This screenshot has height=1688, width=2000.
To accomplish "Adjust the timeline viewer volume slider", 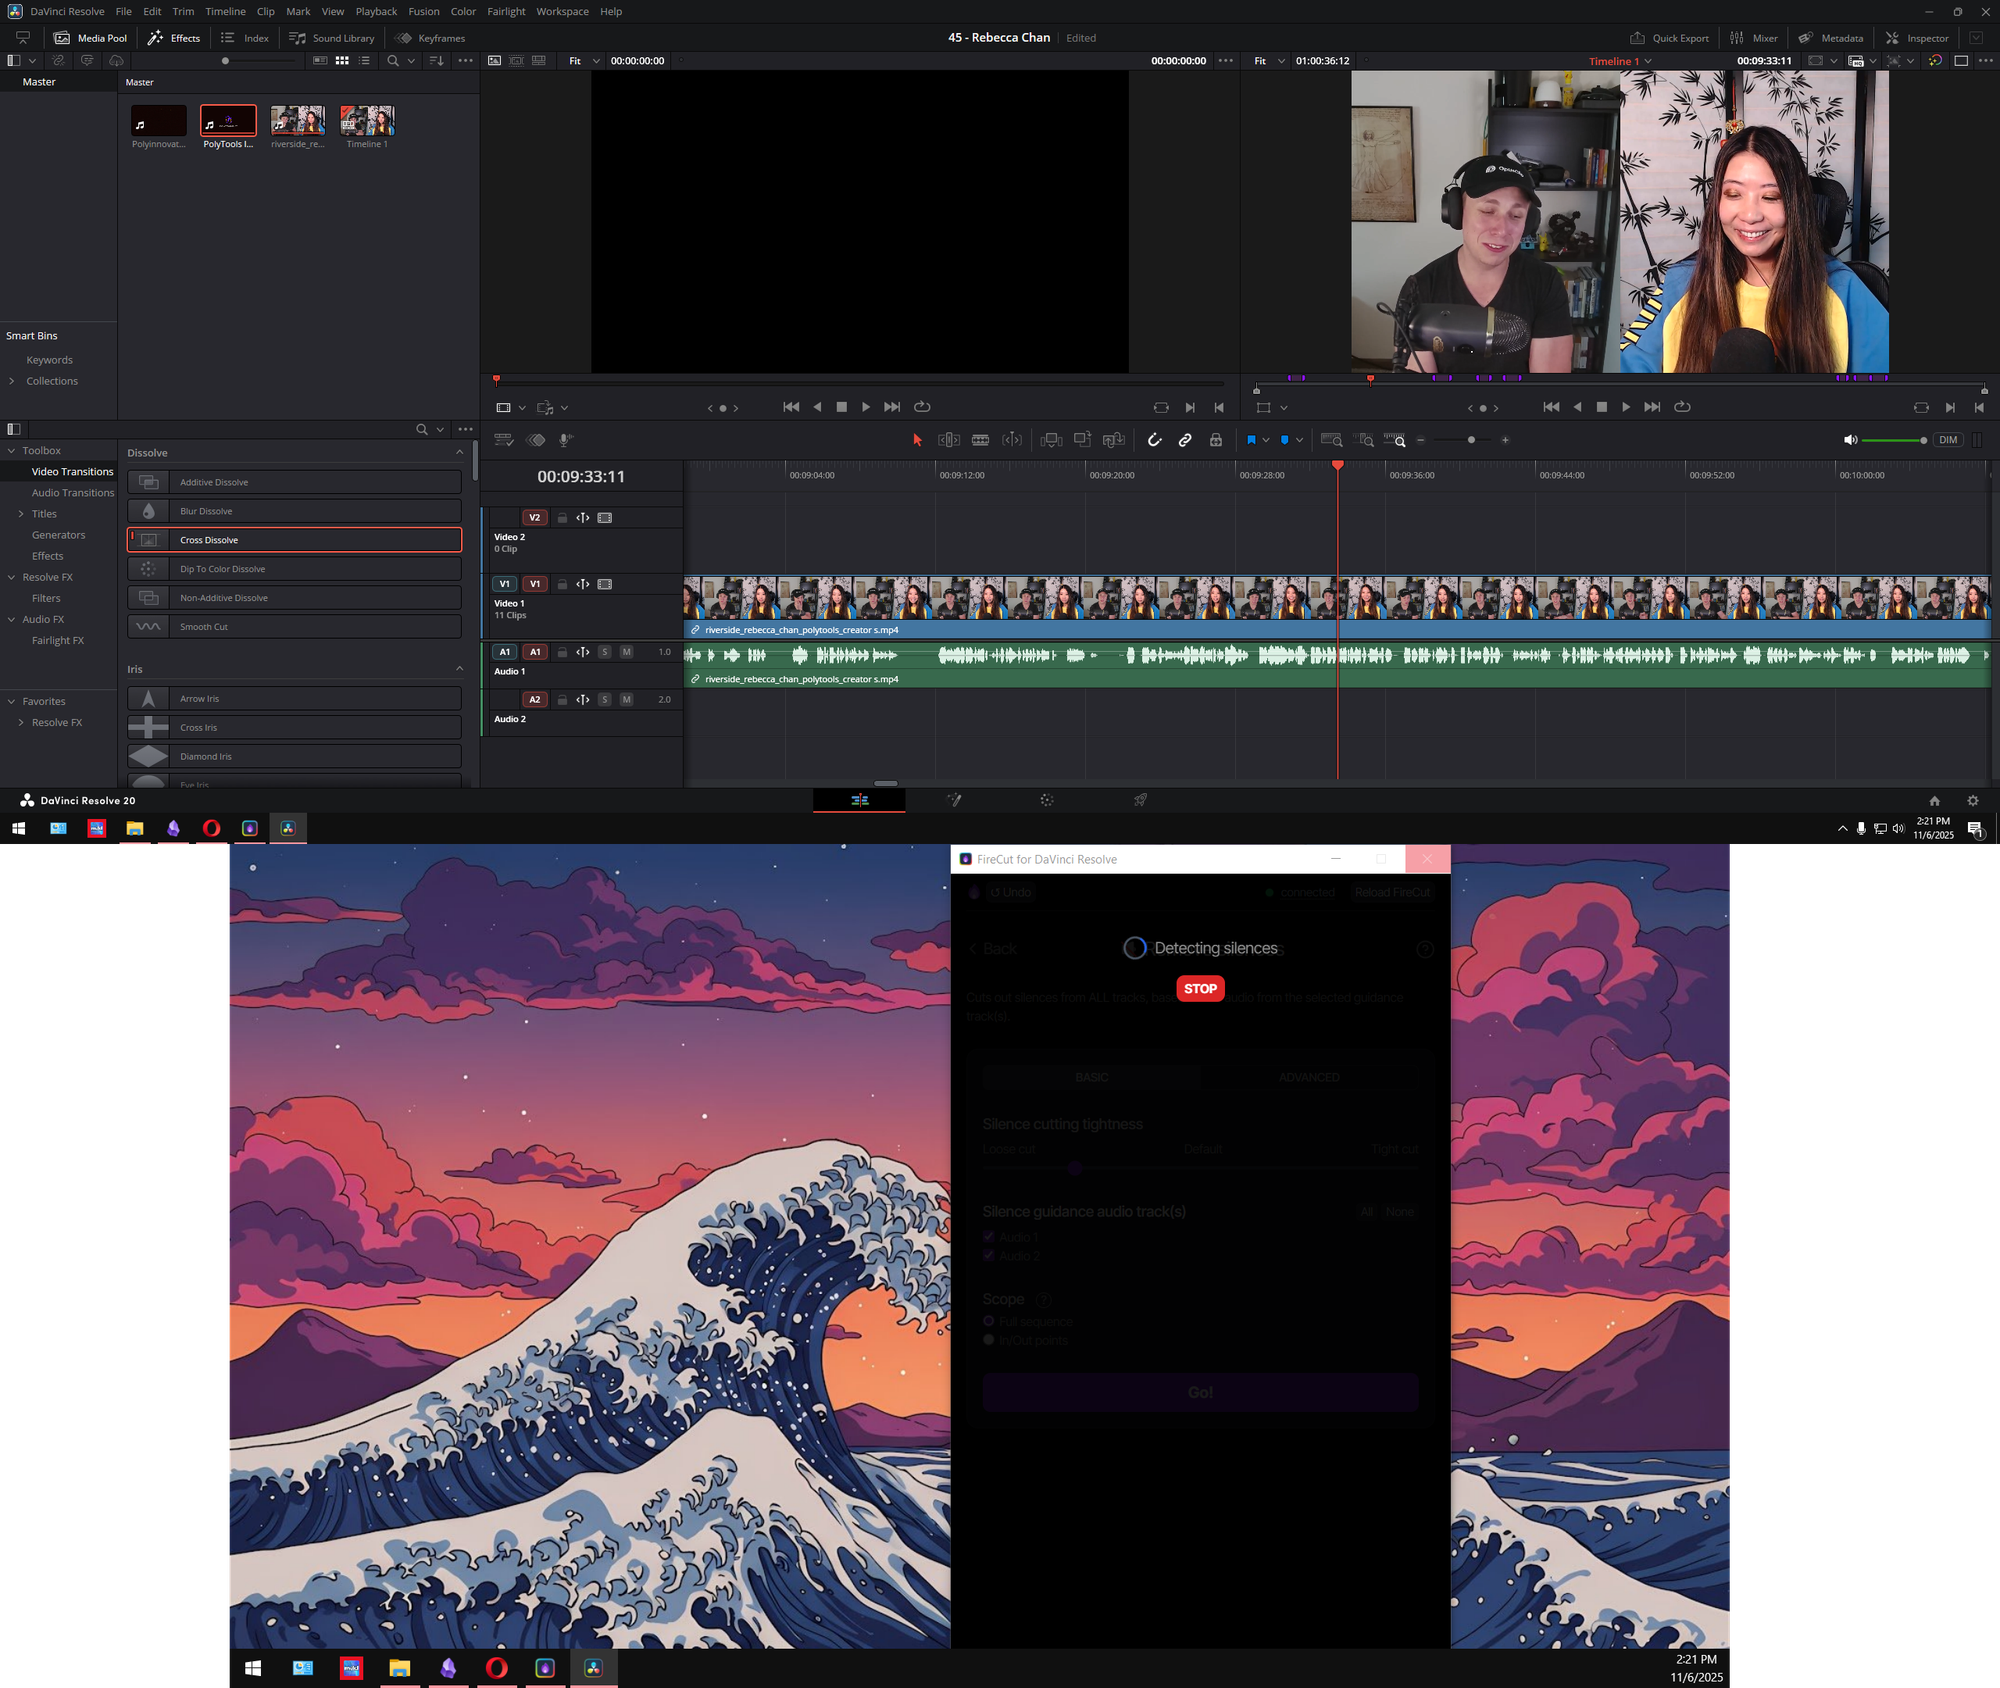I will tap(1893, 440).
